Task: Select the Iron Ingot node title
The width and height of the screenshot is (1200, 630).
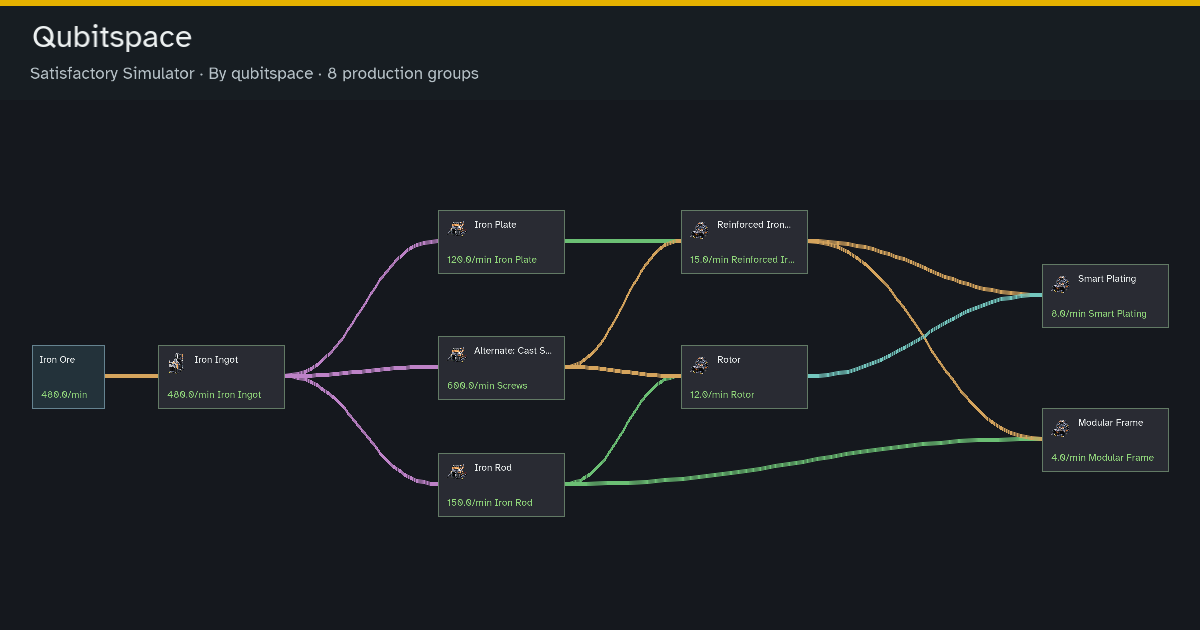Action: coord(216,360)
